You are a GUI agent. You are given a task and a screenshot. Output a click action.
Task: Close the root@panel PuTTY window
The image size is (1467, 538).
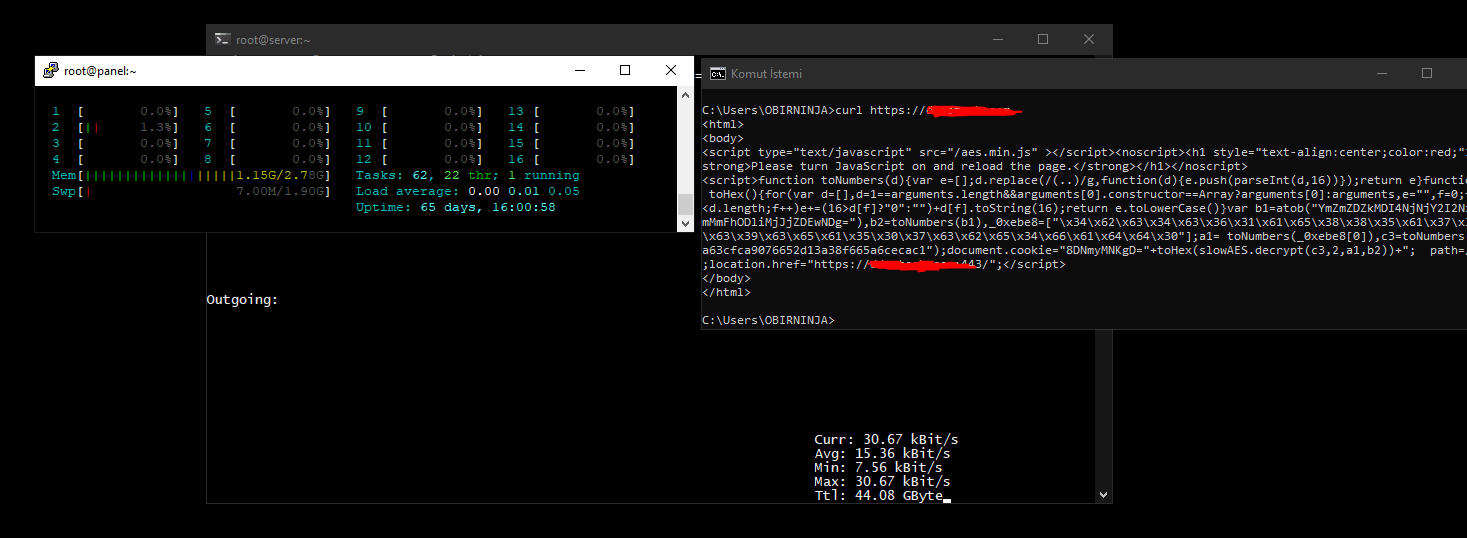click(671, 70)
